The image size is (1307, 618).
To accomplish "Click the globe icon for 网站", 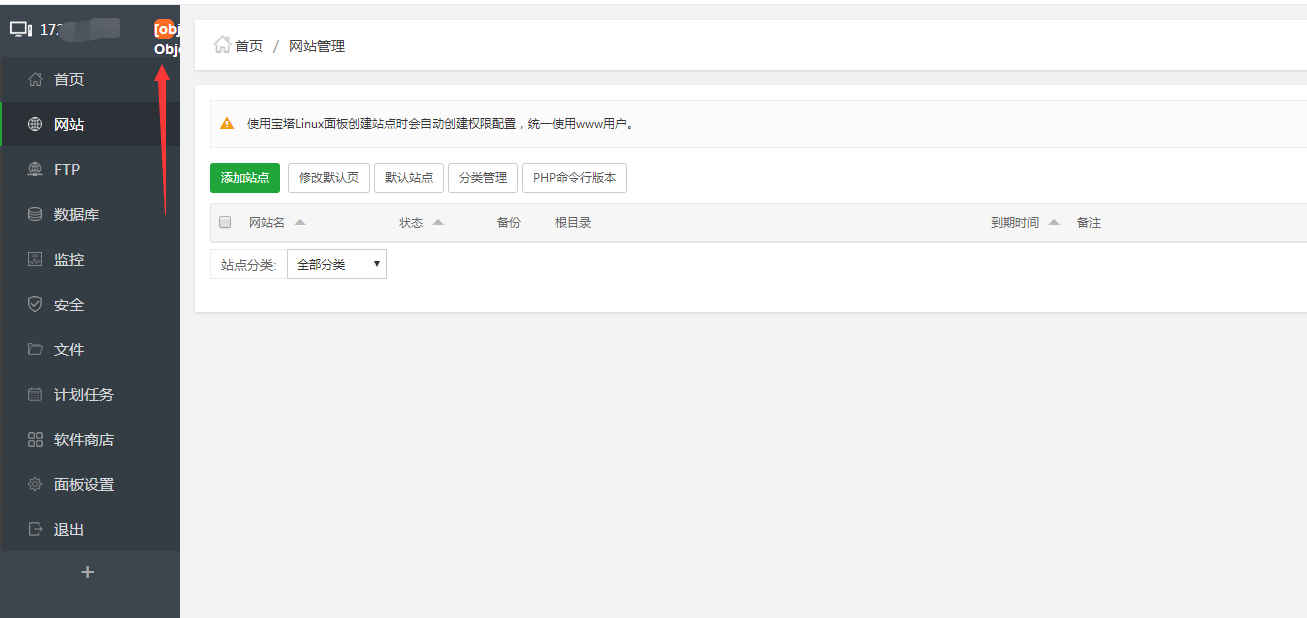I will point(35,124).
